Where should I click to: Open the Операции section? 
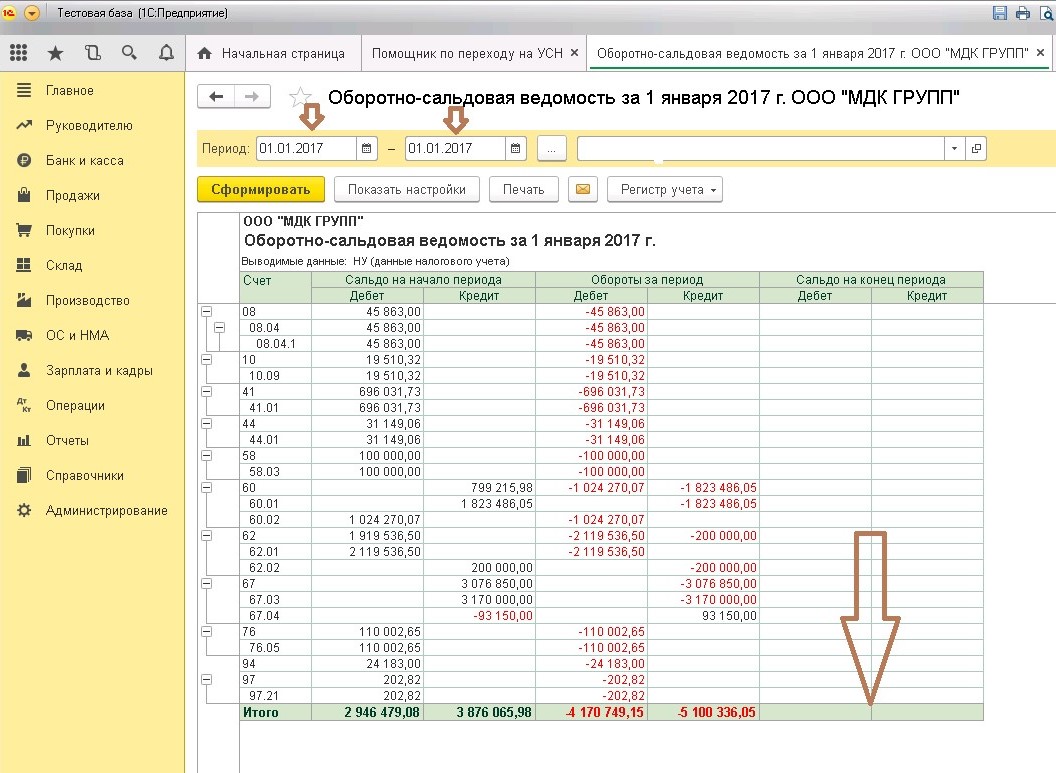pyautogui.click(x=75, y=405)
